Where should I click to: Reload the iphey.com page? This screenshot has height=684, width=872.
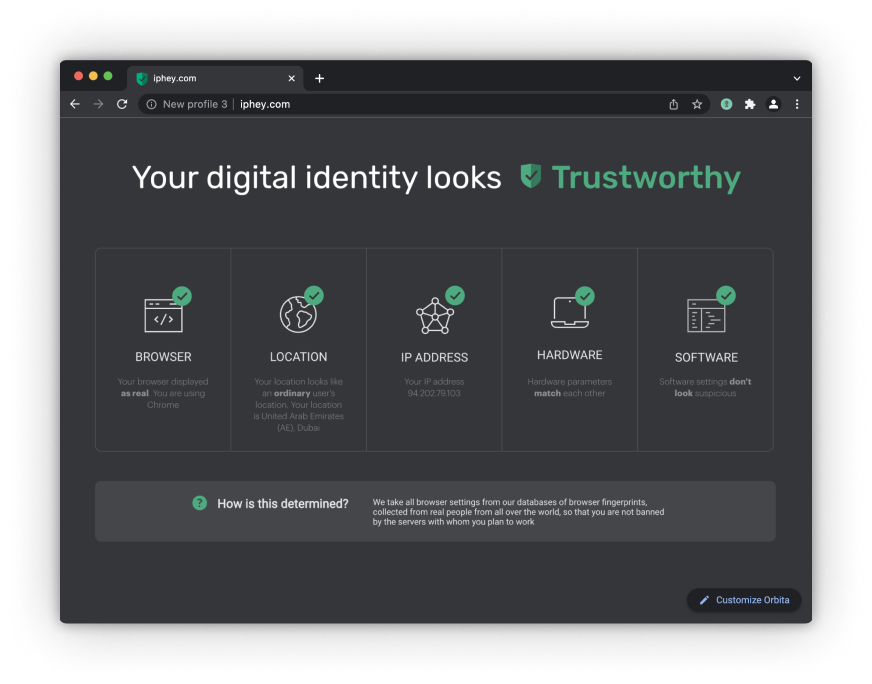[122, 104]
